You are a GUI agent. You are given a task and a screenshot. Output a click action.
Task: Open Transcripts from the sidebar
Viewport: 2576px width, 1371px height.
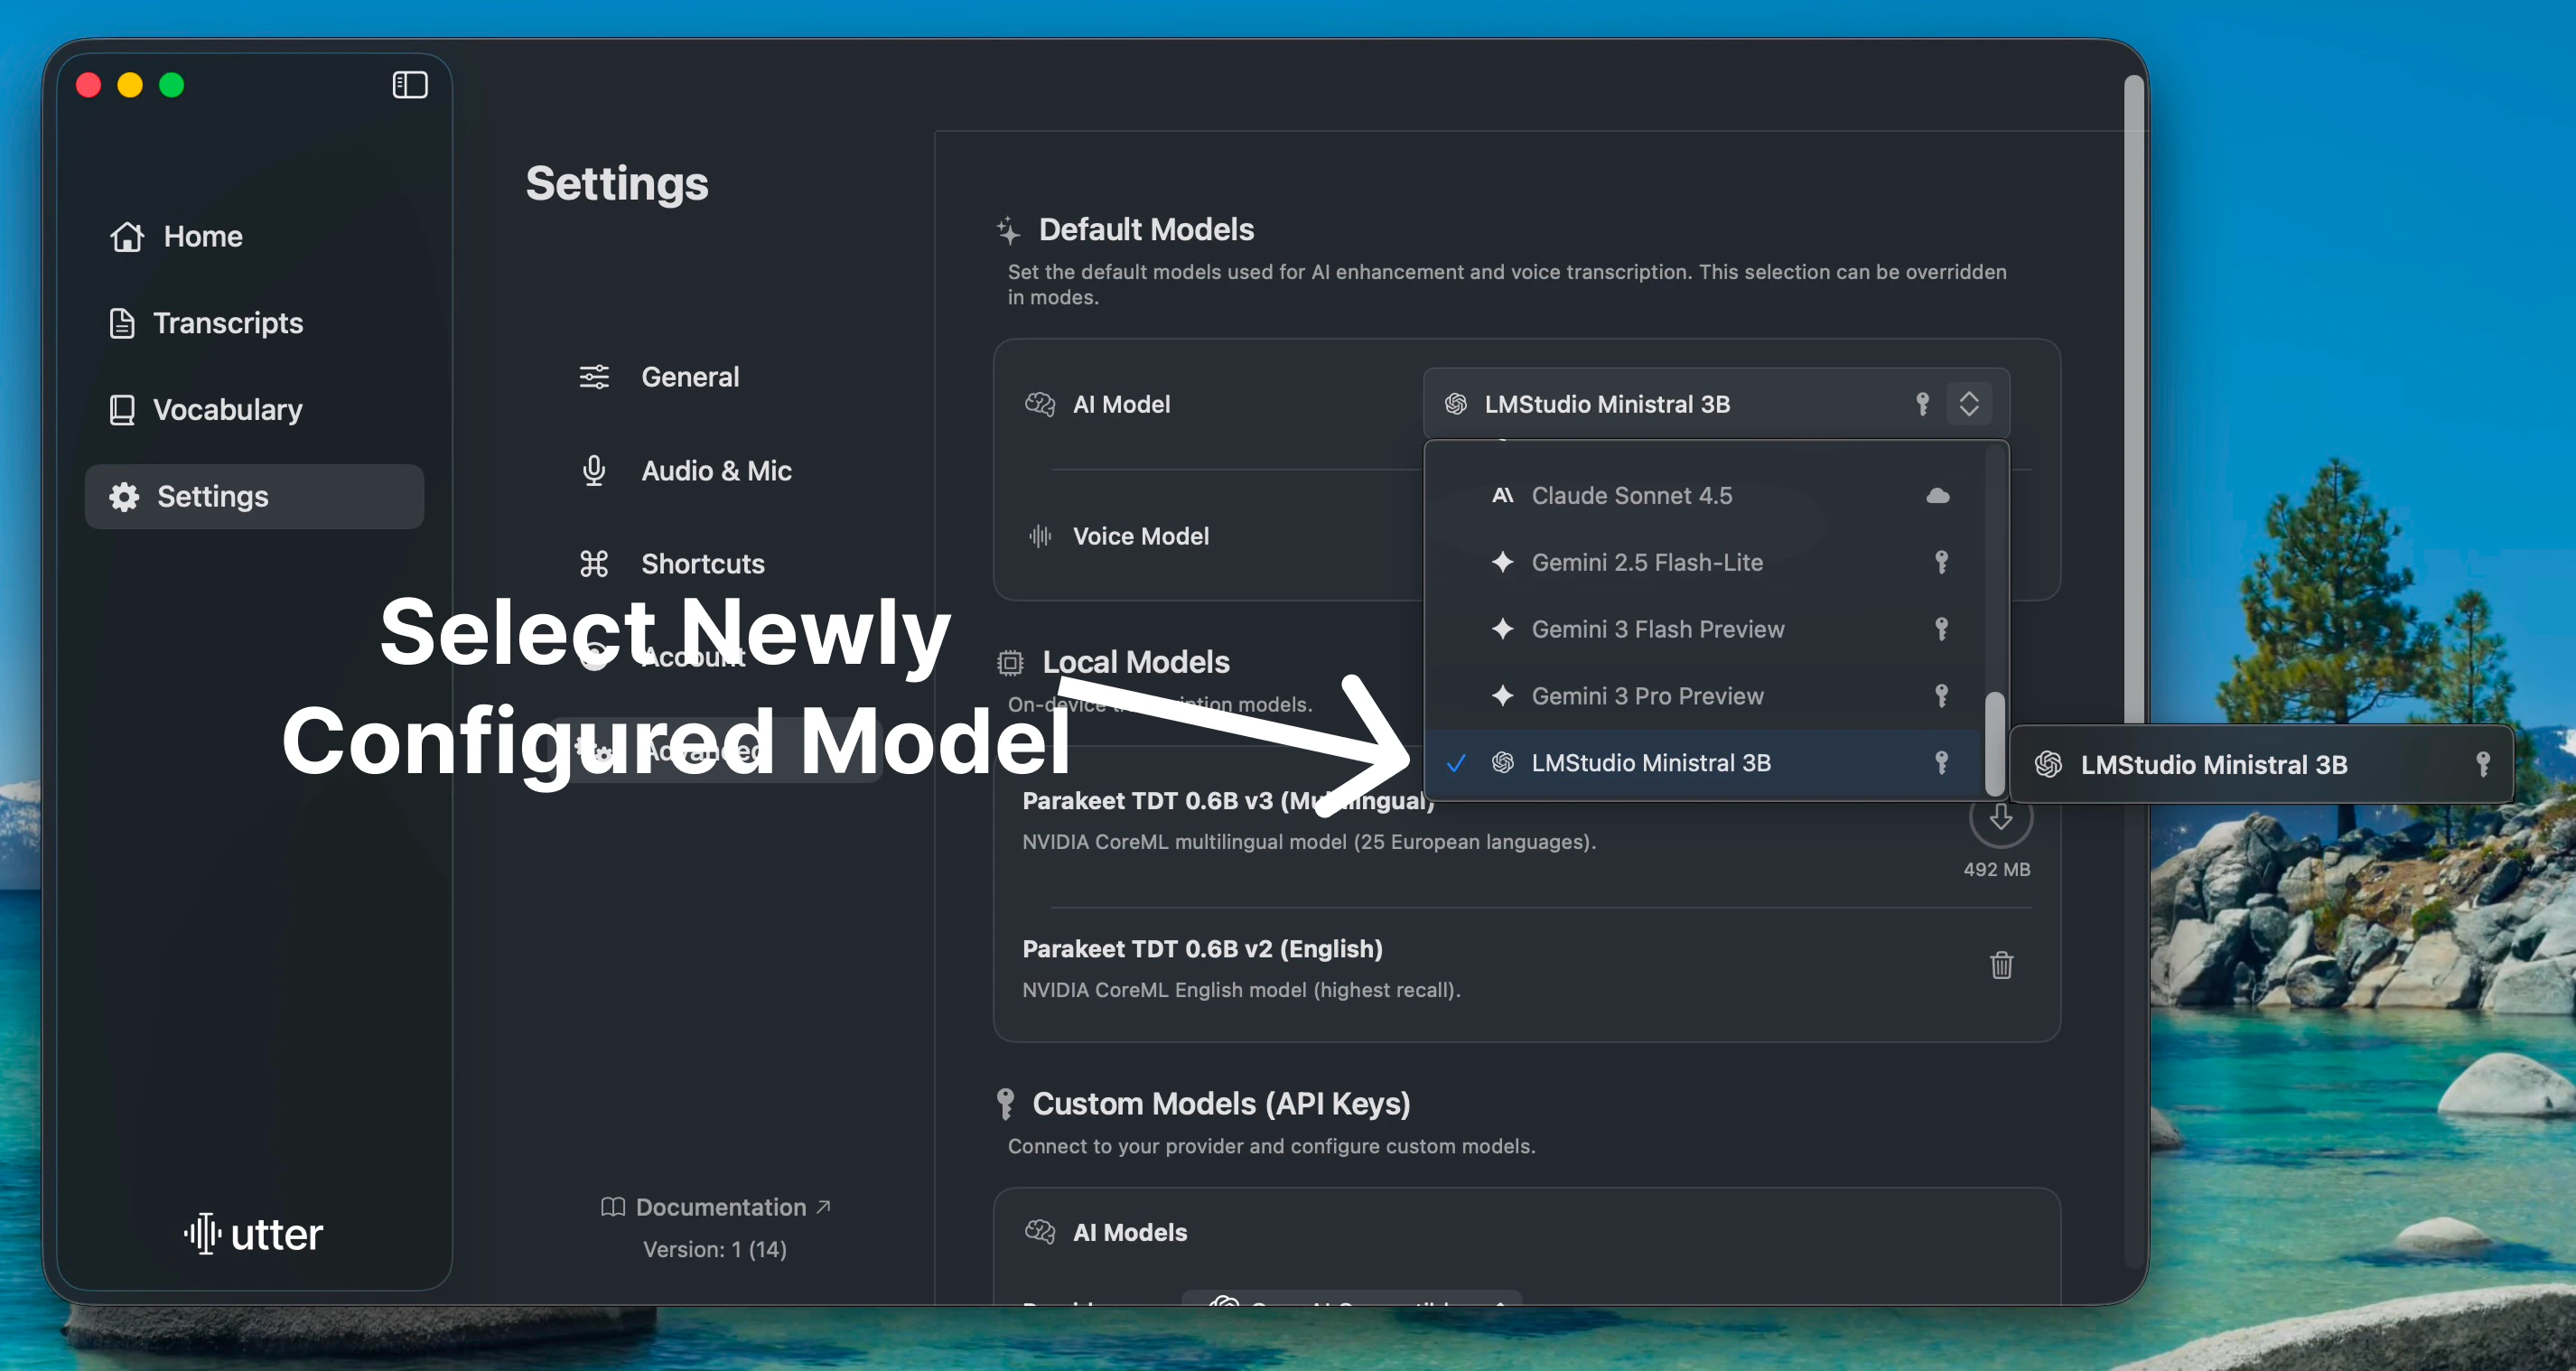(228, 323)
